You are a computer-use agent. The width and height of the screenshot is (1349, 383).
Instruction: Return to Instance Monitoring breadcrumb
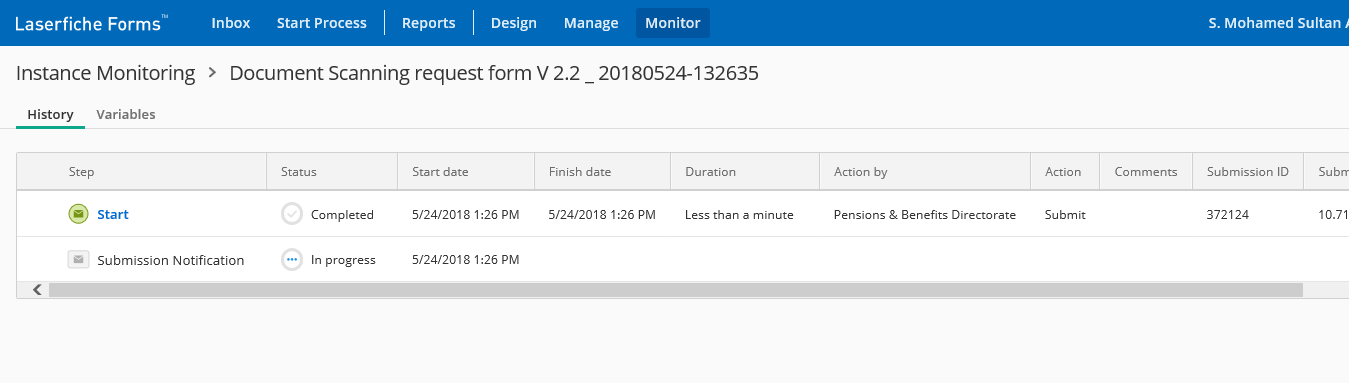click(106, 73)
